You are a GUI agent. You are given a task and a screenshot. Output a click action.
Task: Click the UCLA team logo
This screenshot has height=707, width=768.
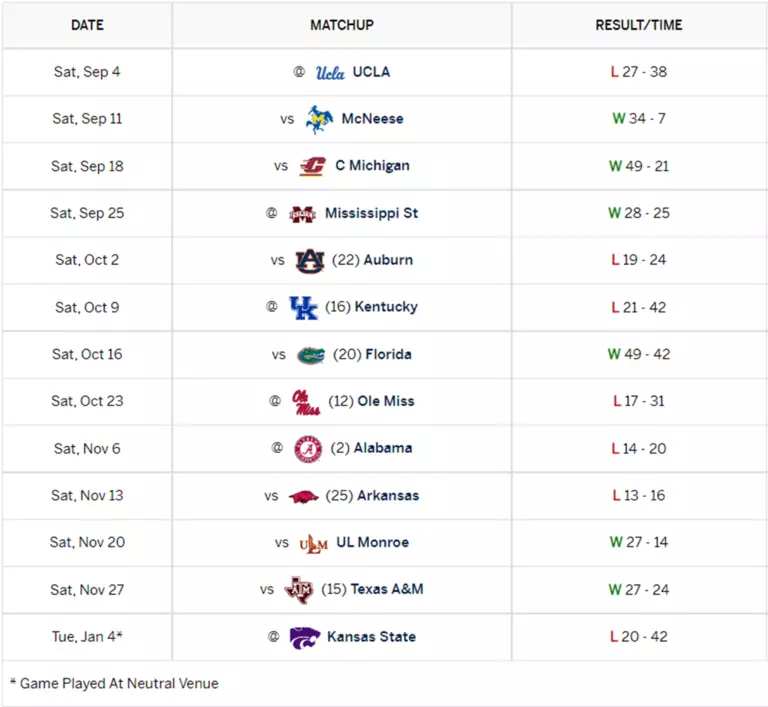point(330,73)
